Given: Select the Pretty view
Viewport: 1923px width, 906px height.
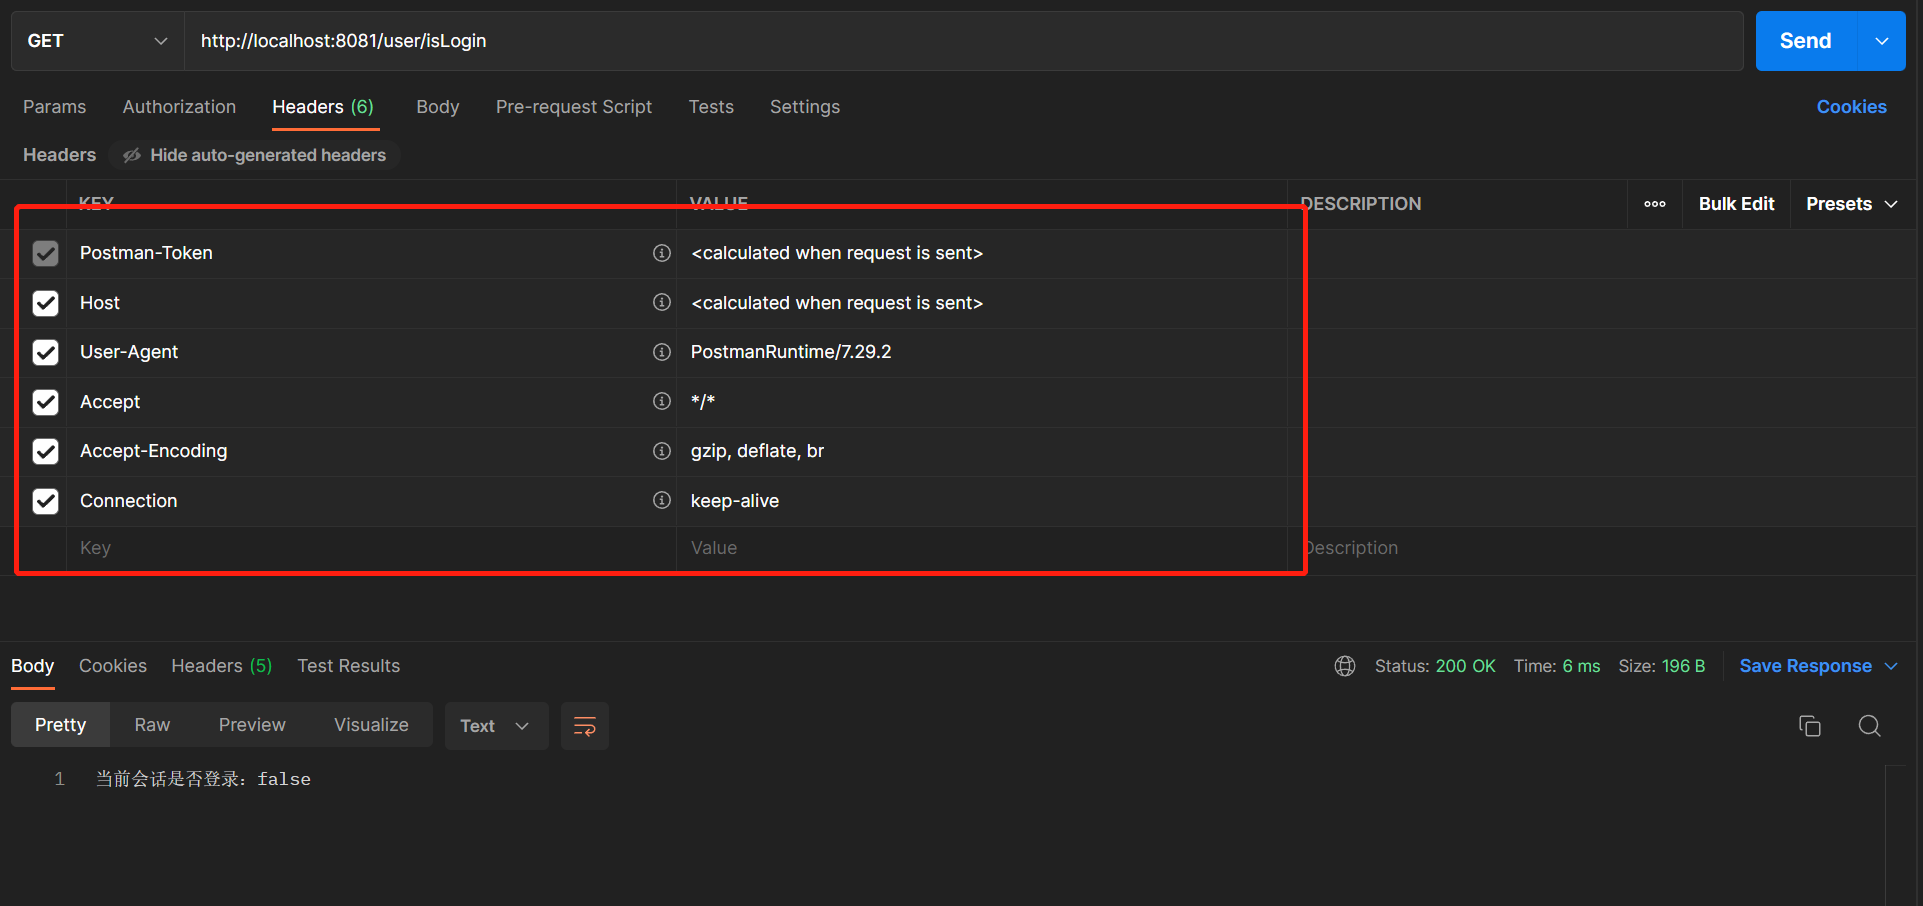Looking at the screenshot, I should point(61,725).
